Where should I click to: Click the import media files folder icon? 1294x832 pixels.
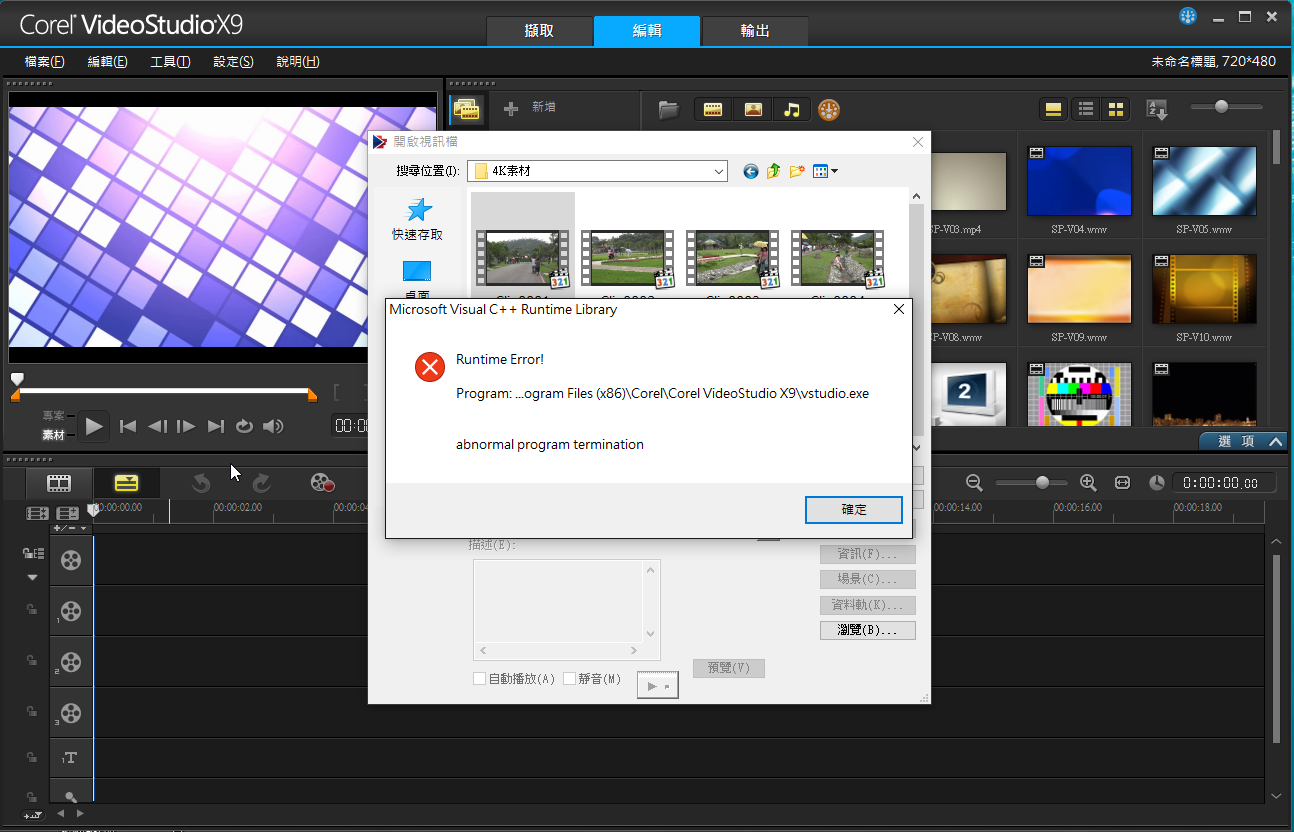pos(669,109)
